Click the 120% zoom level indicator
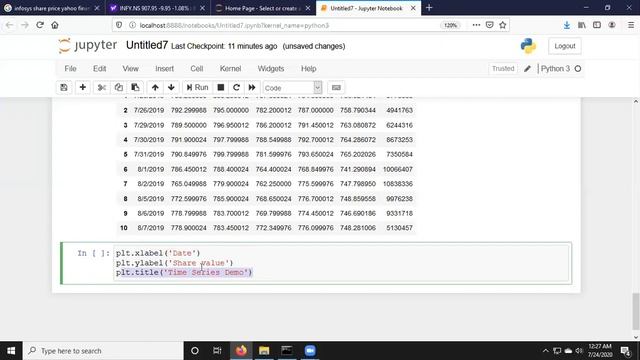The image size is (640, 360). [x=450, y=25]
